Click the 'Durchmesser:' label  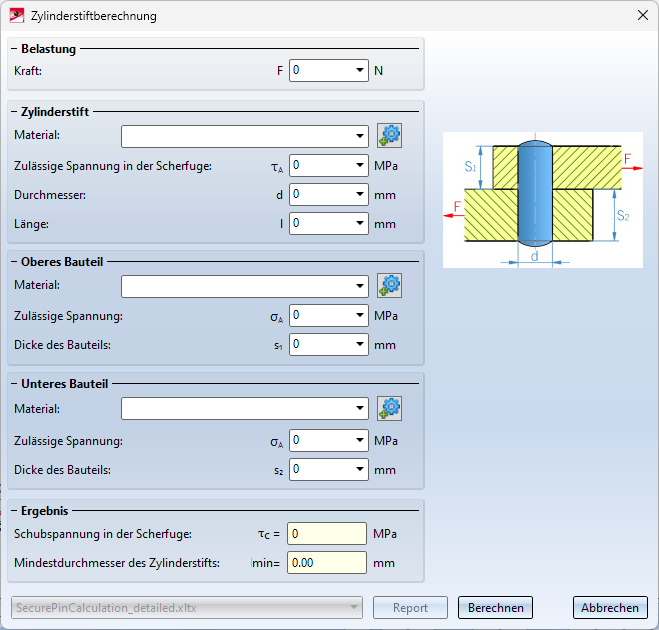pyautogui.click(x=50, y=195)
